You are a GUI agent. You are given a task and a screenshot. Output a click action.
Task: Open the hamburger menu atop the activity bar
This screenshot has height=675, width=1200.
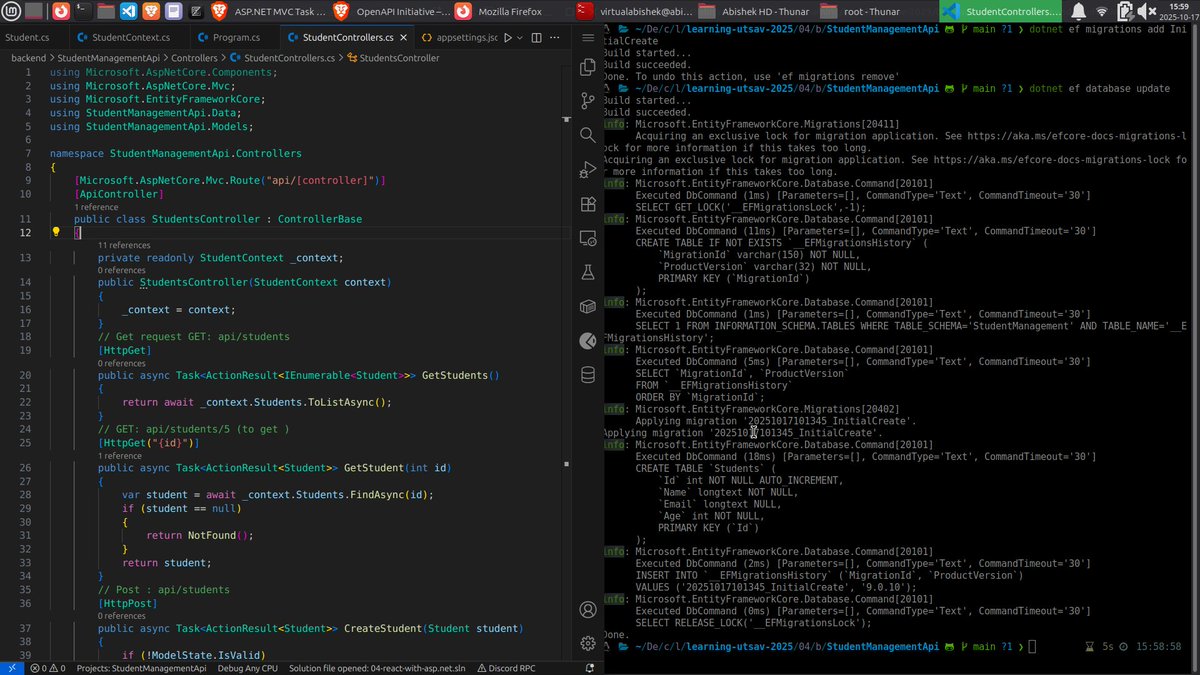coord(587,37)
